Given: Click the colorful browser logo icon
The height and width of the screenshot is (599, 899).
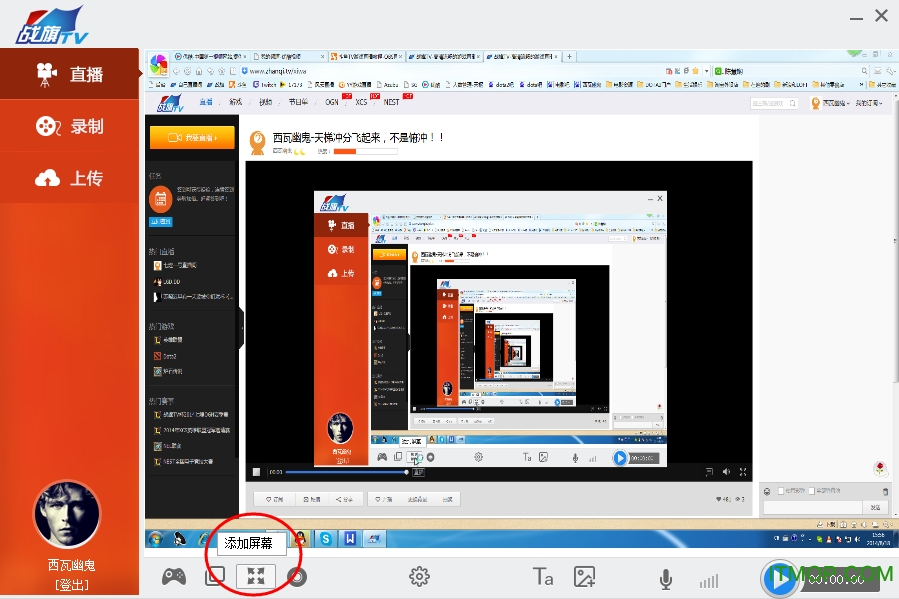Looking at the screenshot, I should tap(158, 63).
